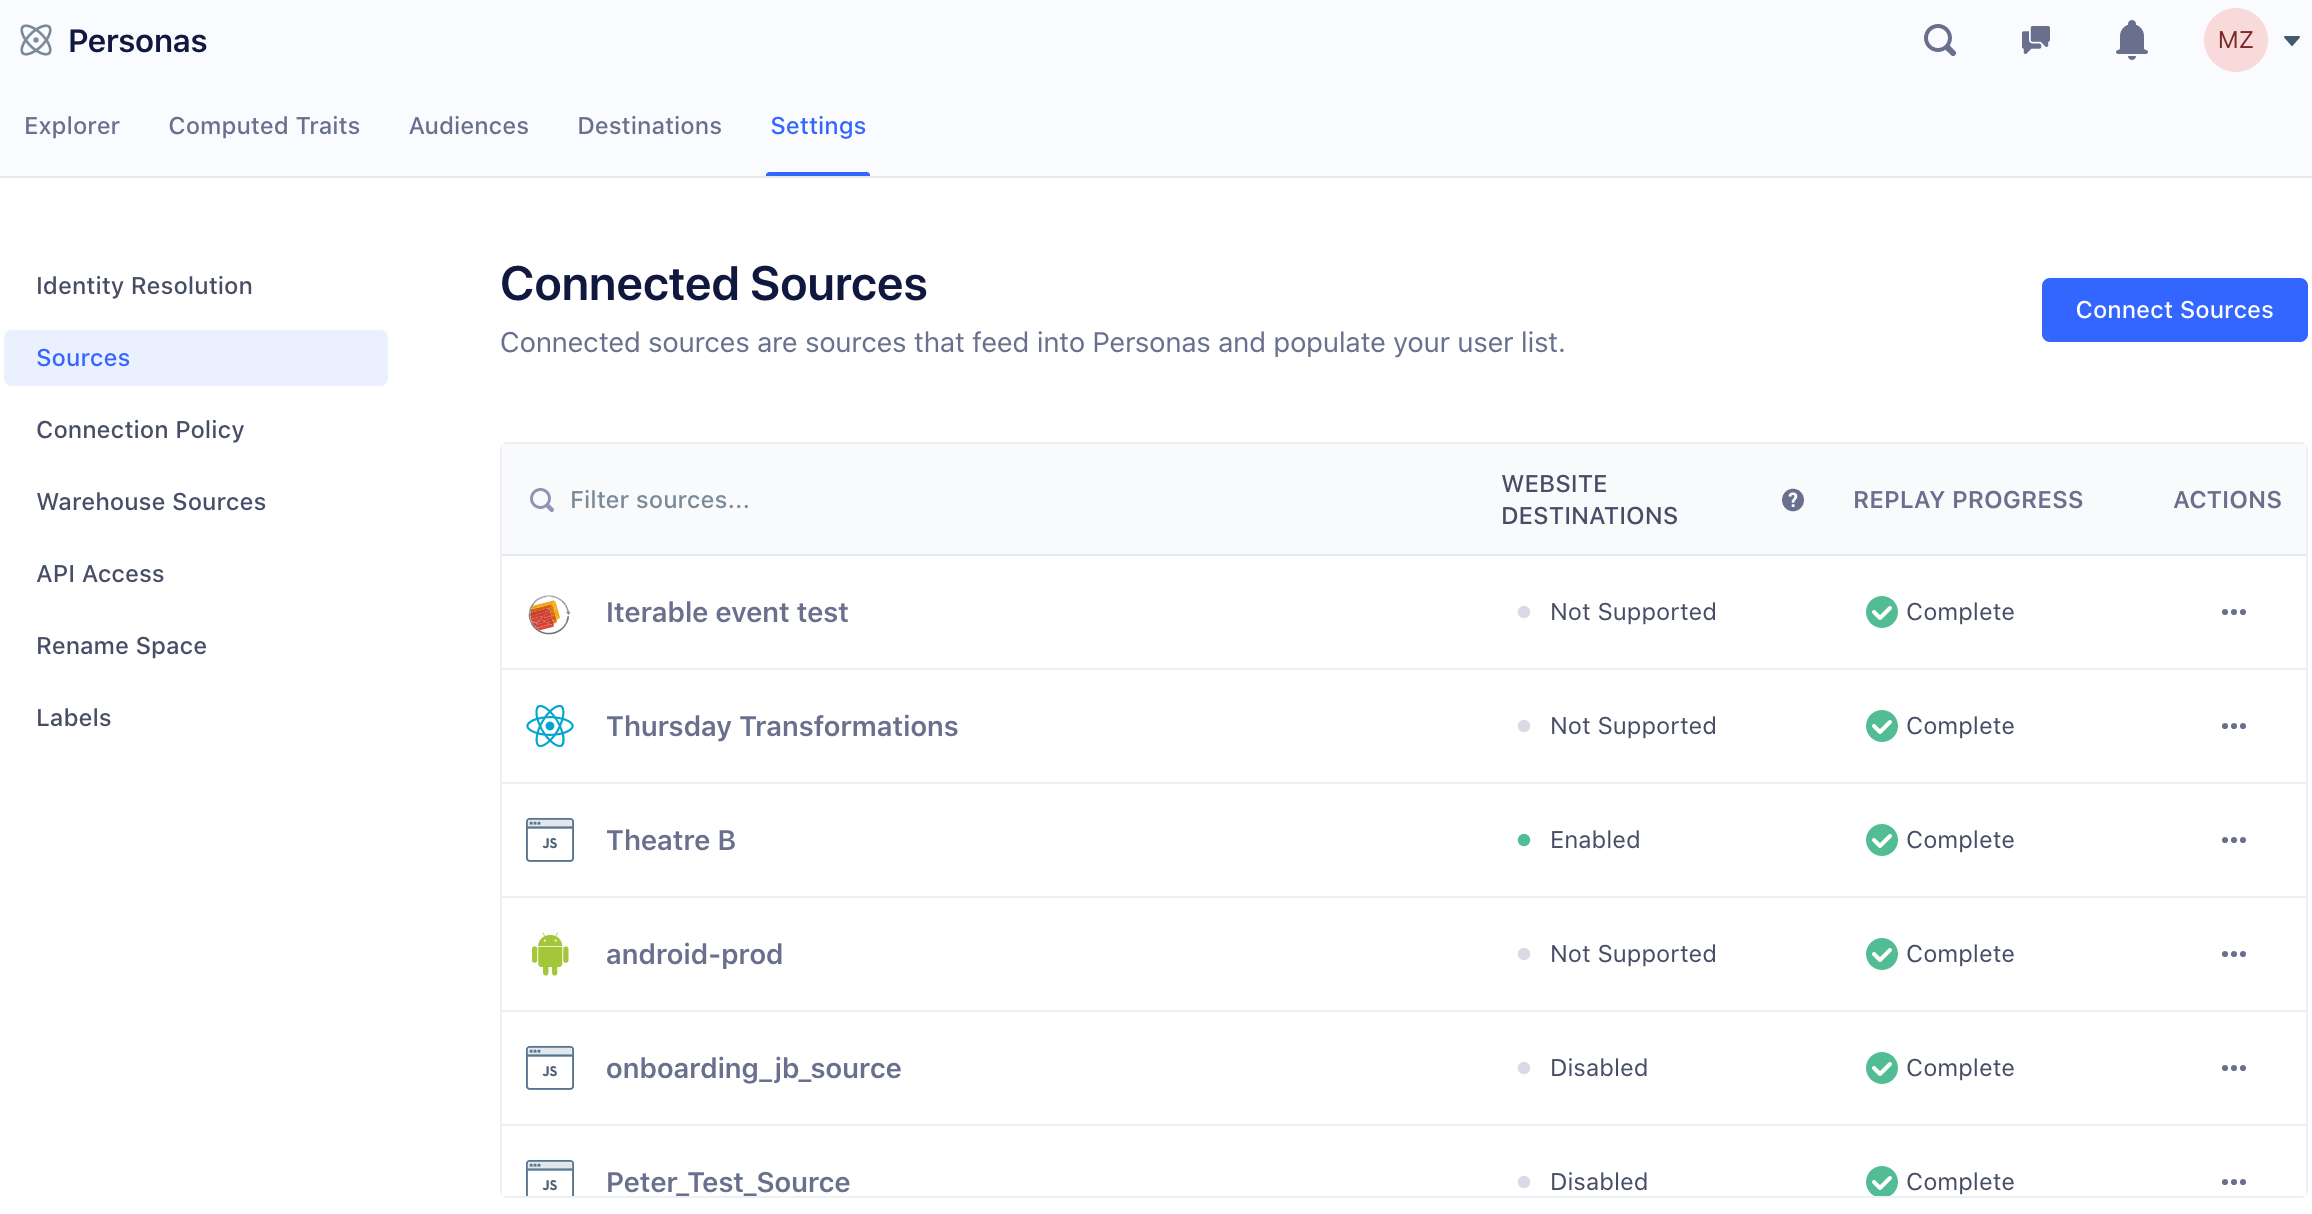Click Thursday Transformations React icon
This screenshot has width=2312, height=1214.
pos(549,726)
